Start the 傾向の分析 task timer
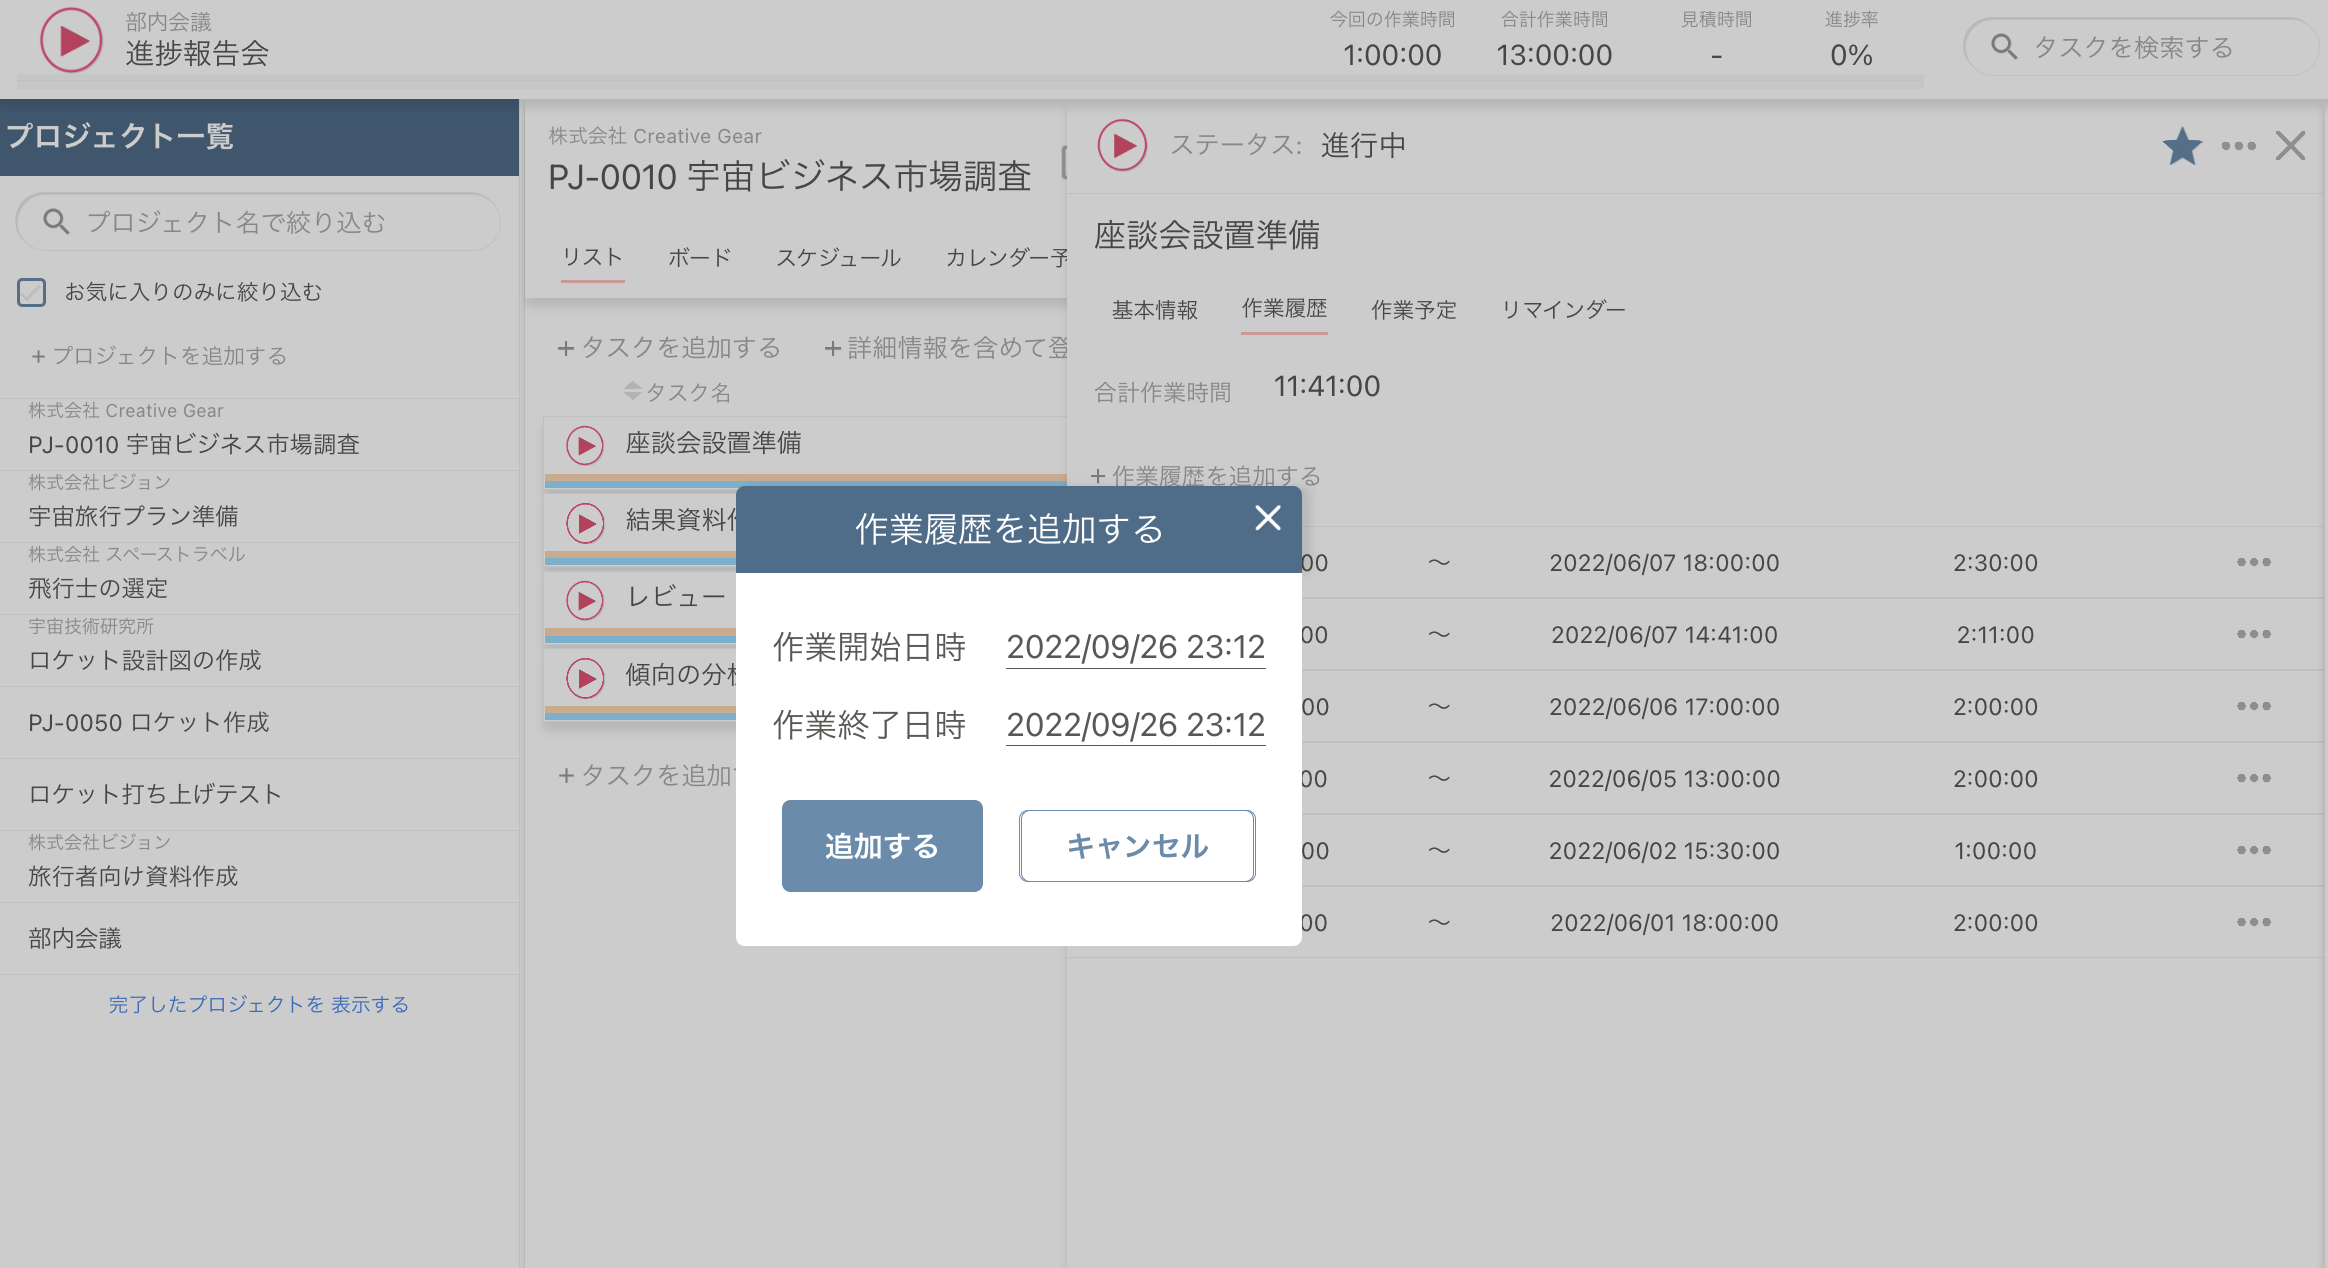Viewport: 2328px width, 1268px height. click(x=584, y=679)
